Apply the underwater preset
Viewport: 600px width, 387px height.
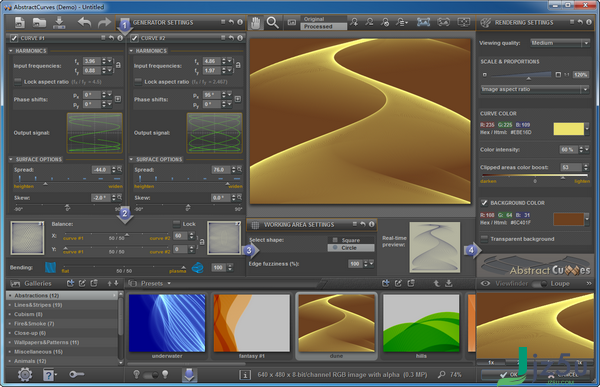167,323
